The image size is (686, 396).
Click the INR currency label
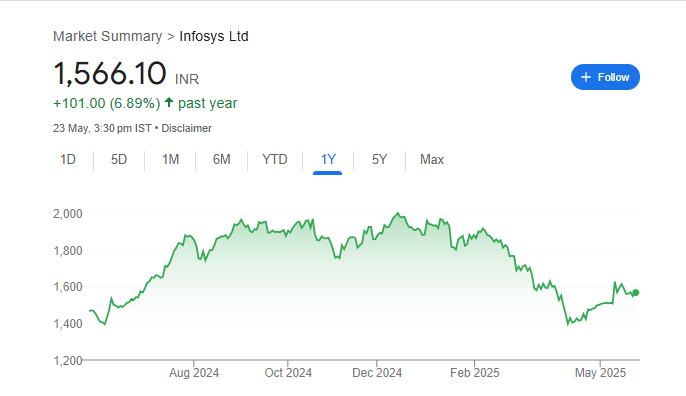point(187,79)
